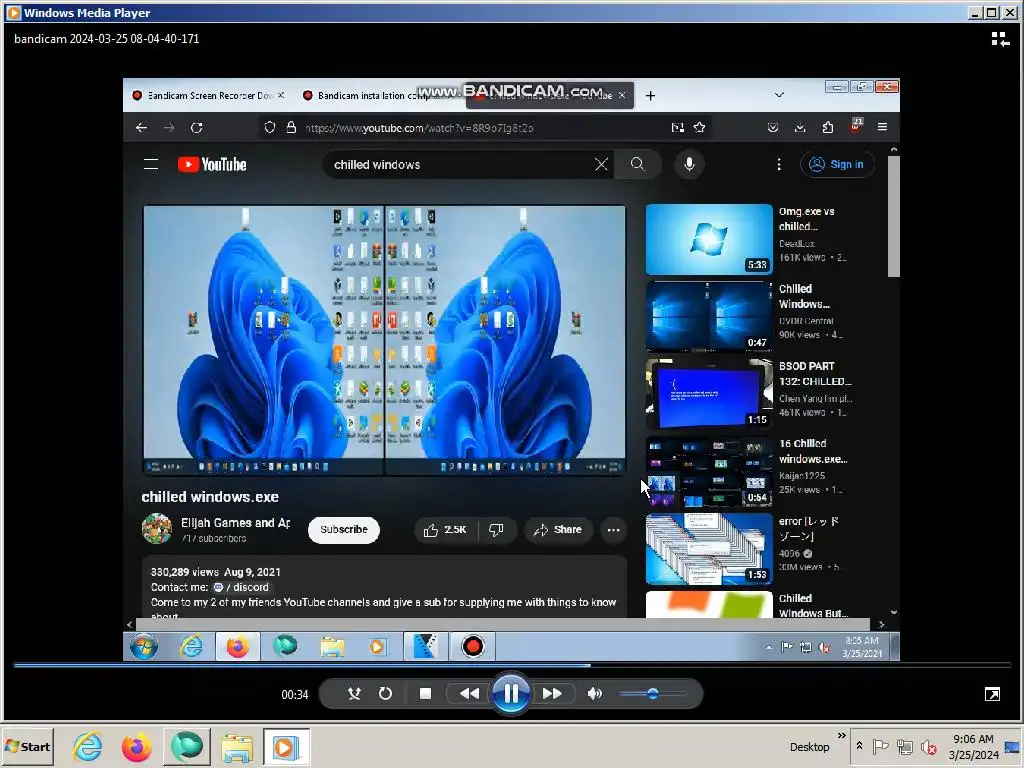Viewport: 1024px width, 768px height.
Task: Turn shuffle on in Media Player
Action: pyautogui.click(x=354, y=694)
